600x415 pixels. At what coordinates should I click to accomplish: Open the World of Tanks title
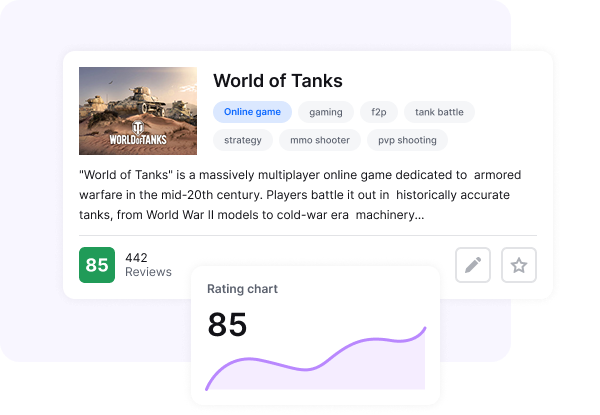[278, 81]
